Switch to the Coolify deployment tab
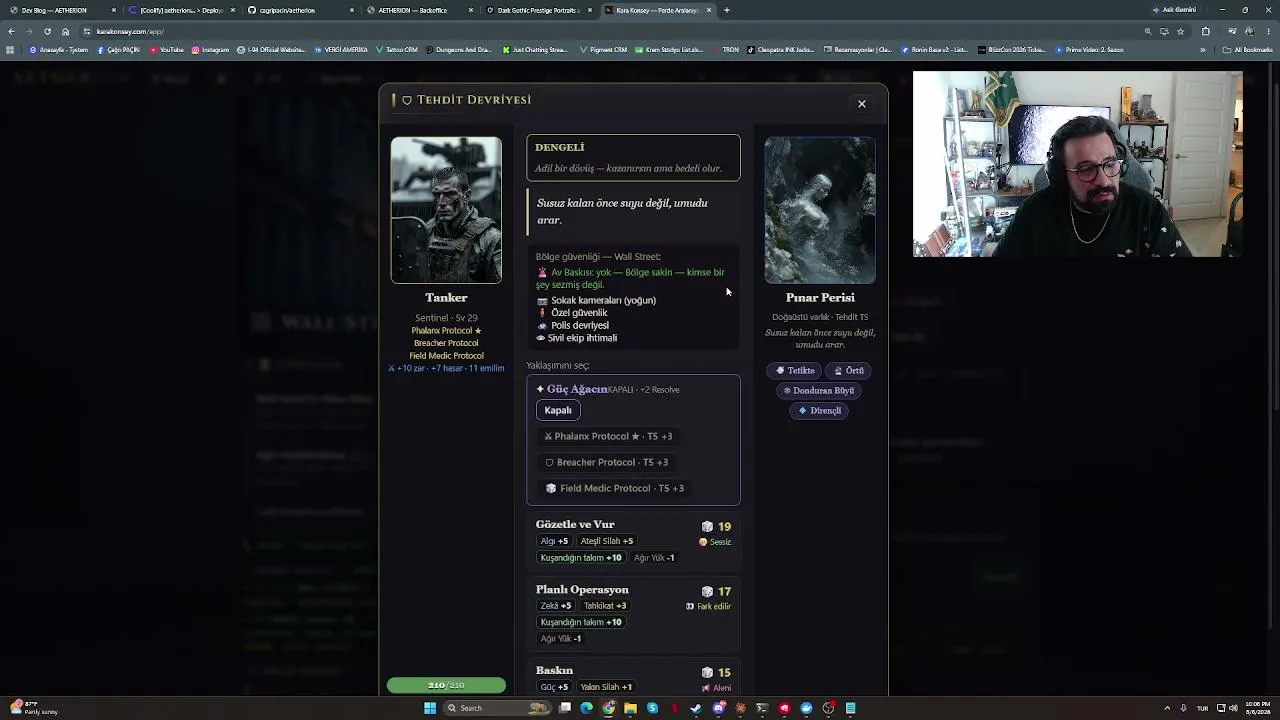 [x=180, y=10]
